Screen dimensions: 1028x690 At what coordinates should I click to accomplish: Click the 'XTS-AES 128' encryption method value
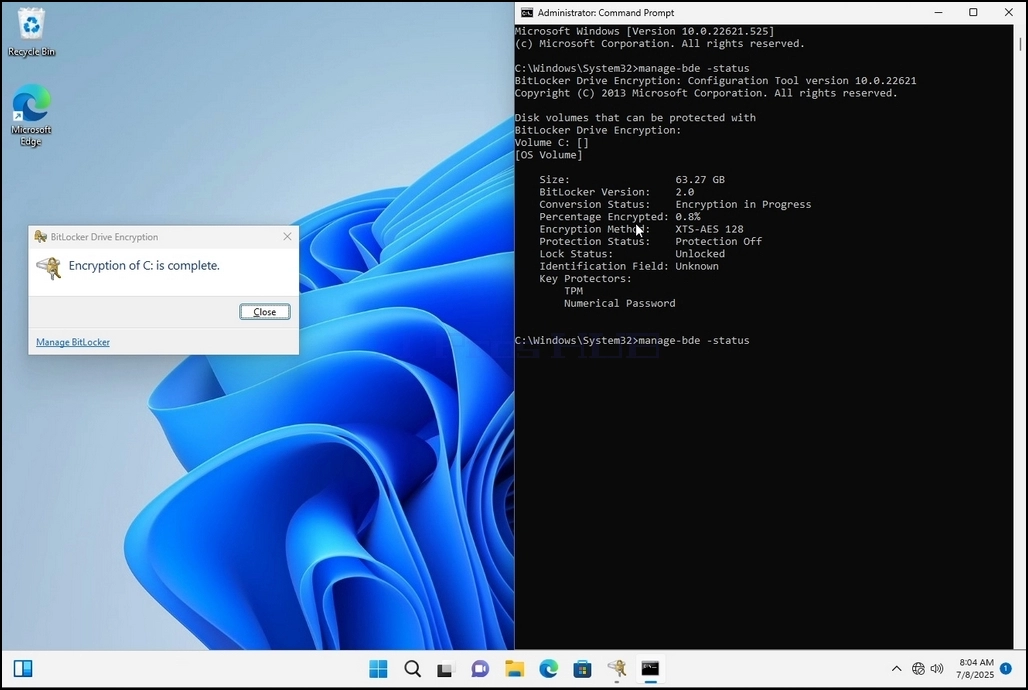coord(709,230)
